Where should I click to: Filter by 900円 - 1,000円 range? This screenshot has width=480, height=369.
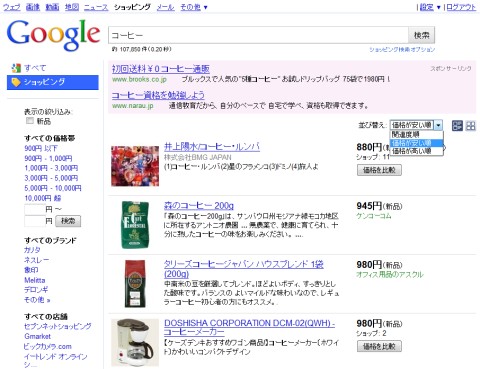[x=48, y=158]
